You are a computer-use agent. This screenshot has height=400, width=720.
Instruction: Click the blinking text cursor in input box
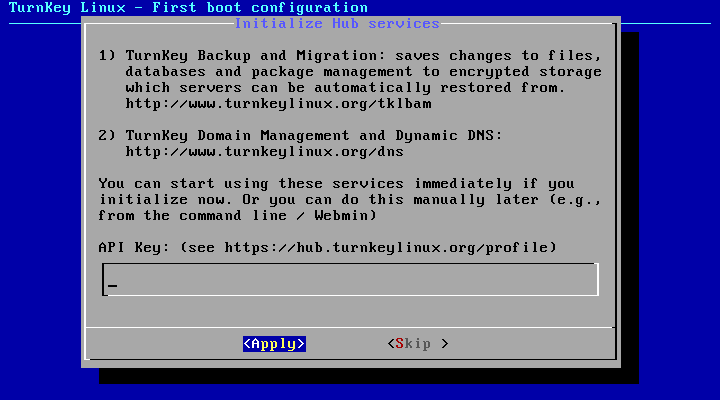click(x=112, y=285)
